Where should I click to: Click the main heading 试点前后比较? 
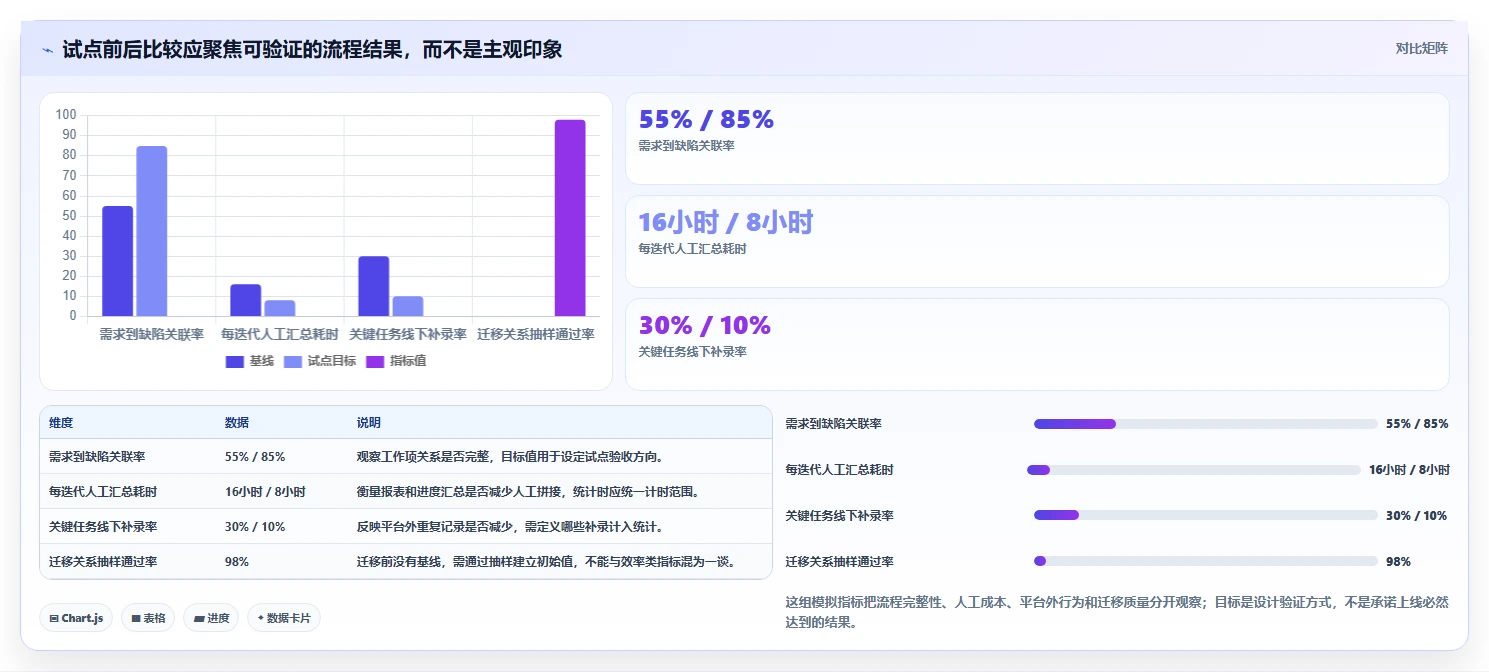click(312, 49)
